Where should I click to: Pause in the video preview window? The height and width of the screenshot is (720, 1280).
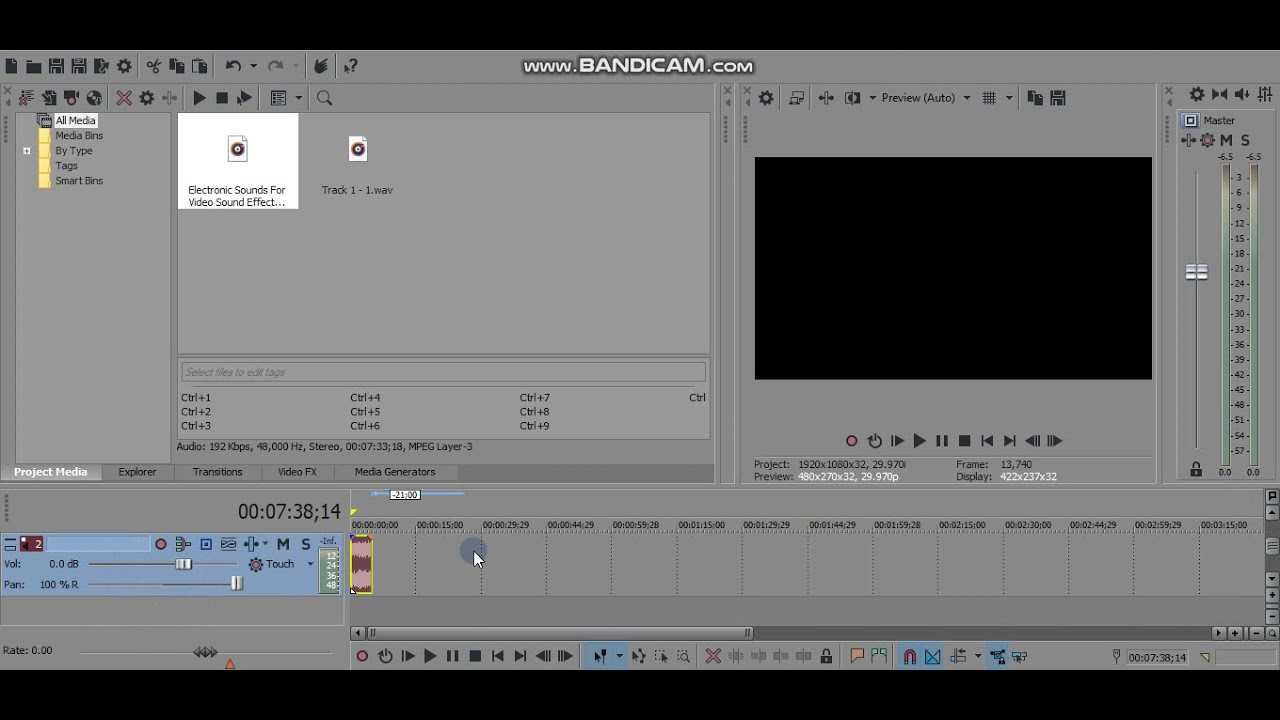point(942,441)
